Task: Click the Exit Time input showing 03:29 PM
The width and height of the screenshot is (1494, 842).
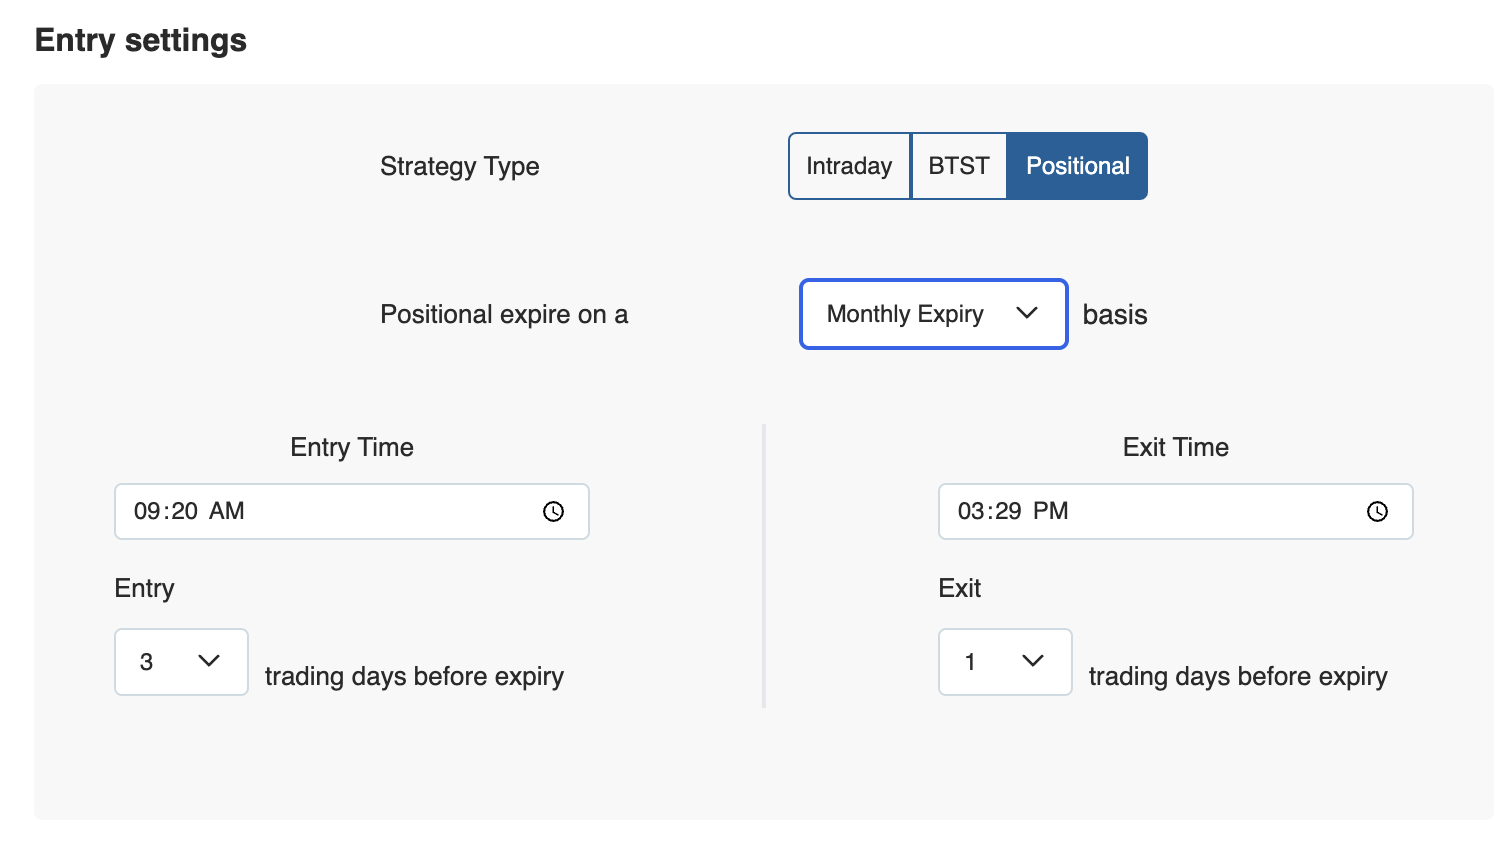Action: pyautogui.click(x=1176, y=511)
